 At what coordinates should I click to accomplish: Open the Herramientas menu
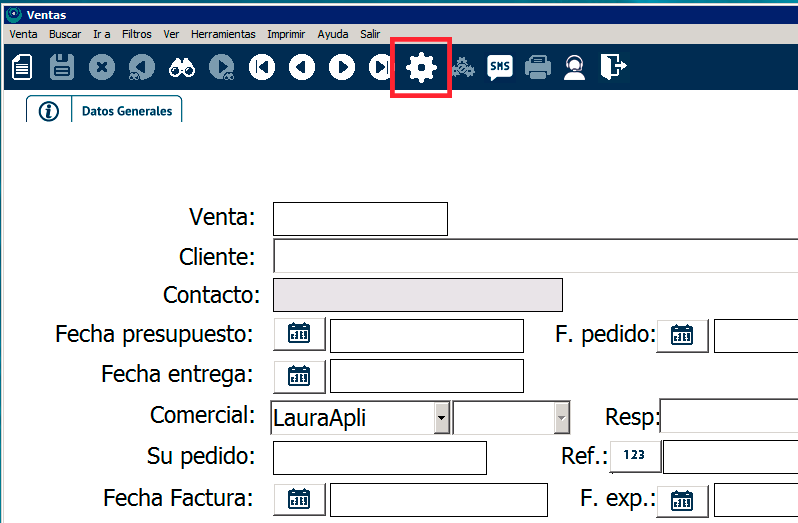tap(222, 34)
